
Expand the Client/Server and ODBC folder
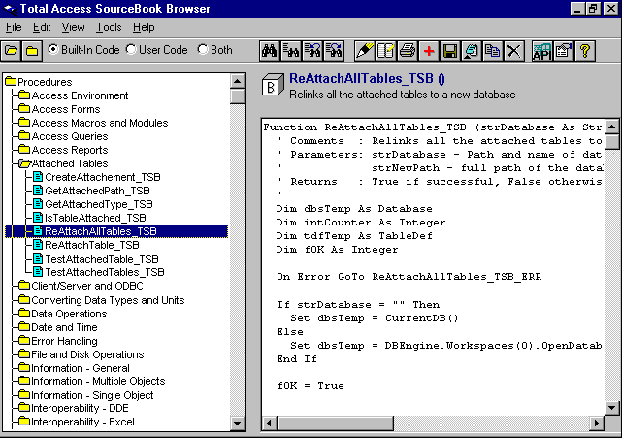(x=24, y=286)
